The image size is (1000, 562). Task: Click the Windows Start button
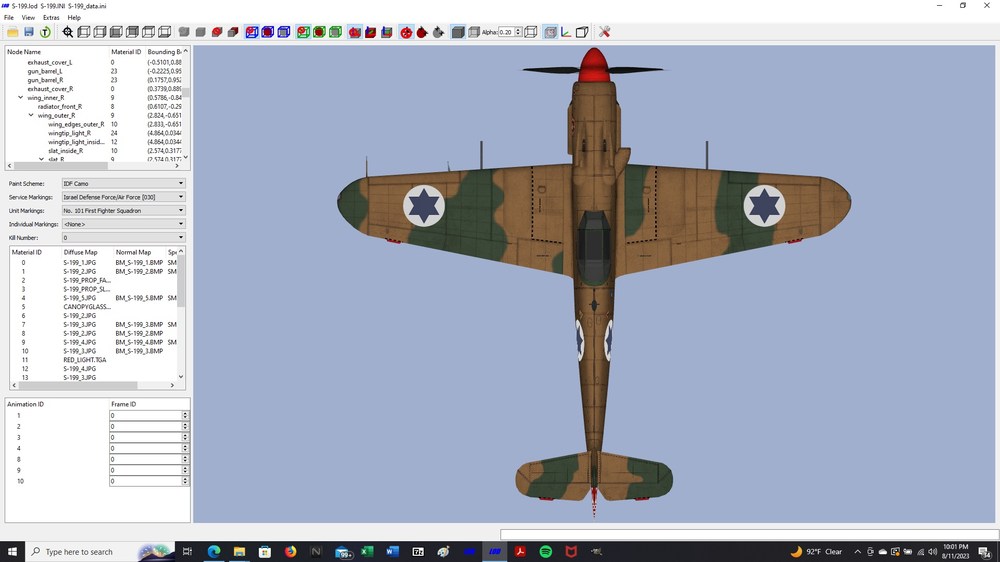click(x=12, y=552)
